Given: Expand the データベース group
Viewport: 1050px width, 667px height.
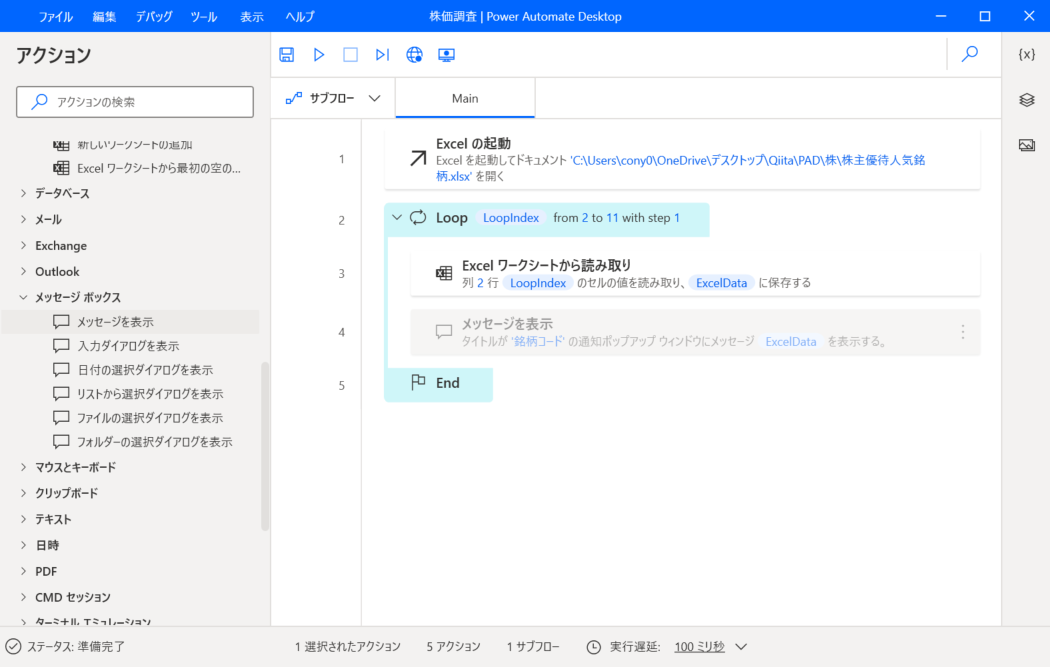Looking at the screenshot, I should 23,194.
